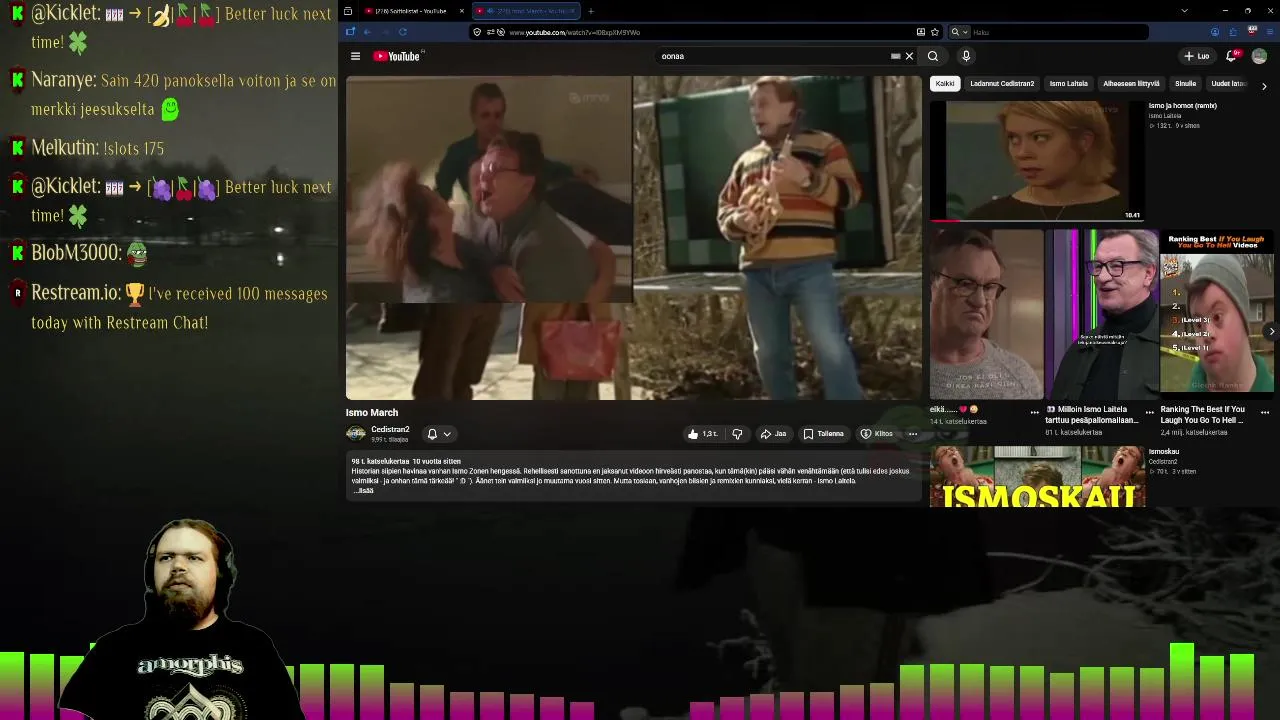Reload the page with refresh icon
Screen dimensions: 1280x720
[x=403, y=32]
